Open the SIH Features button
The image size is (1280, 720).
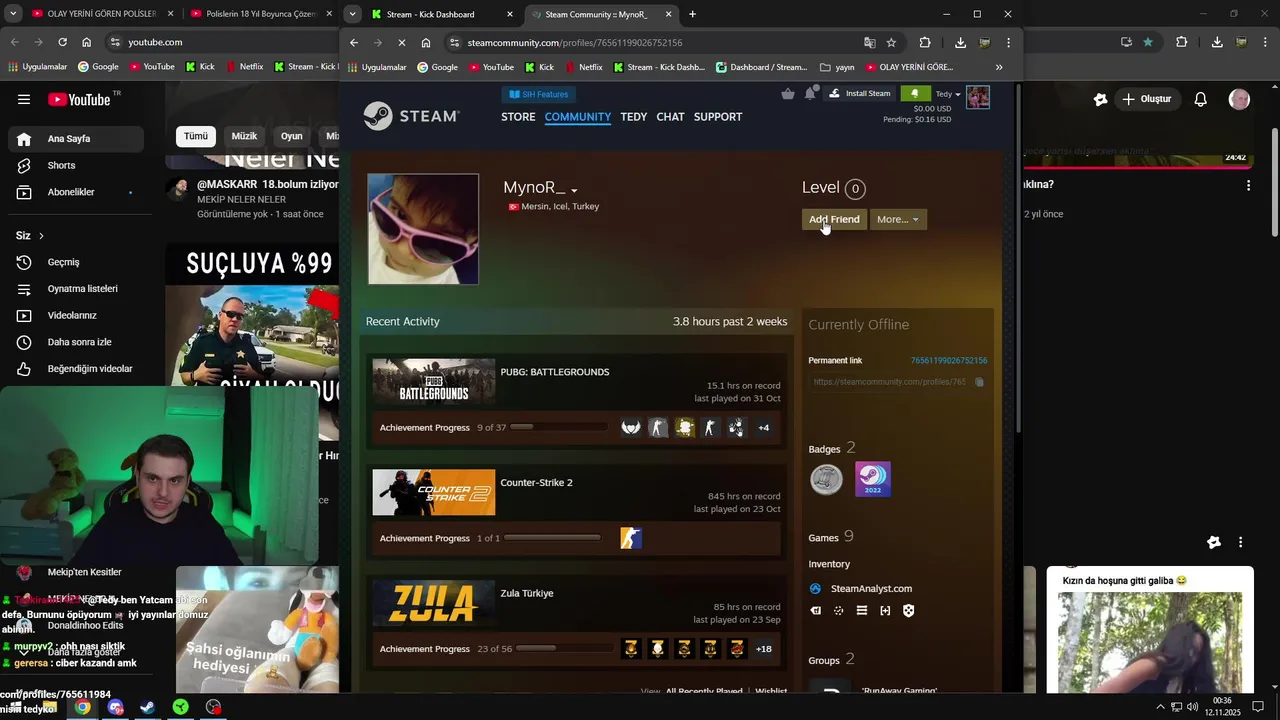click(x=538, y=94)
